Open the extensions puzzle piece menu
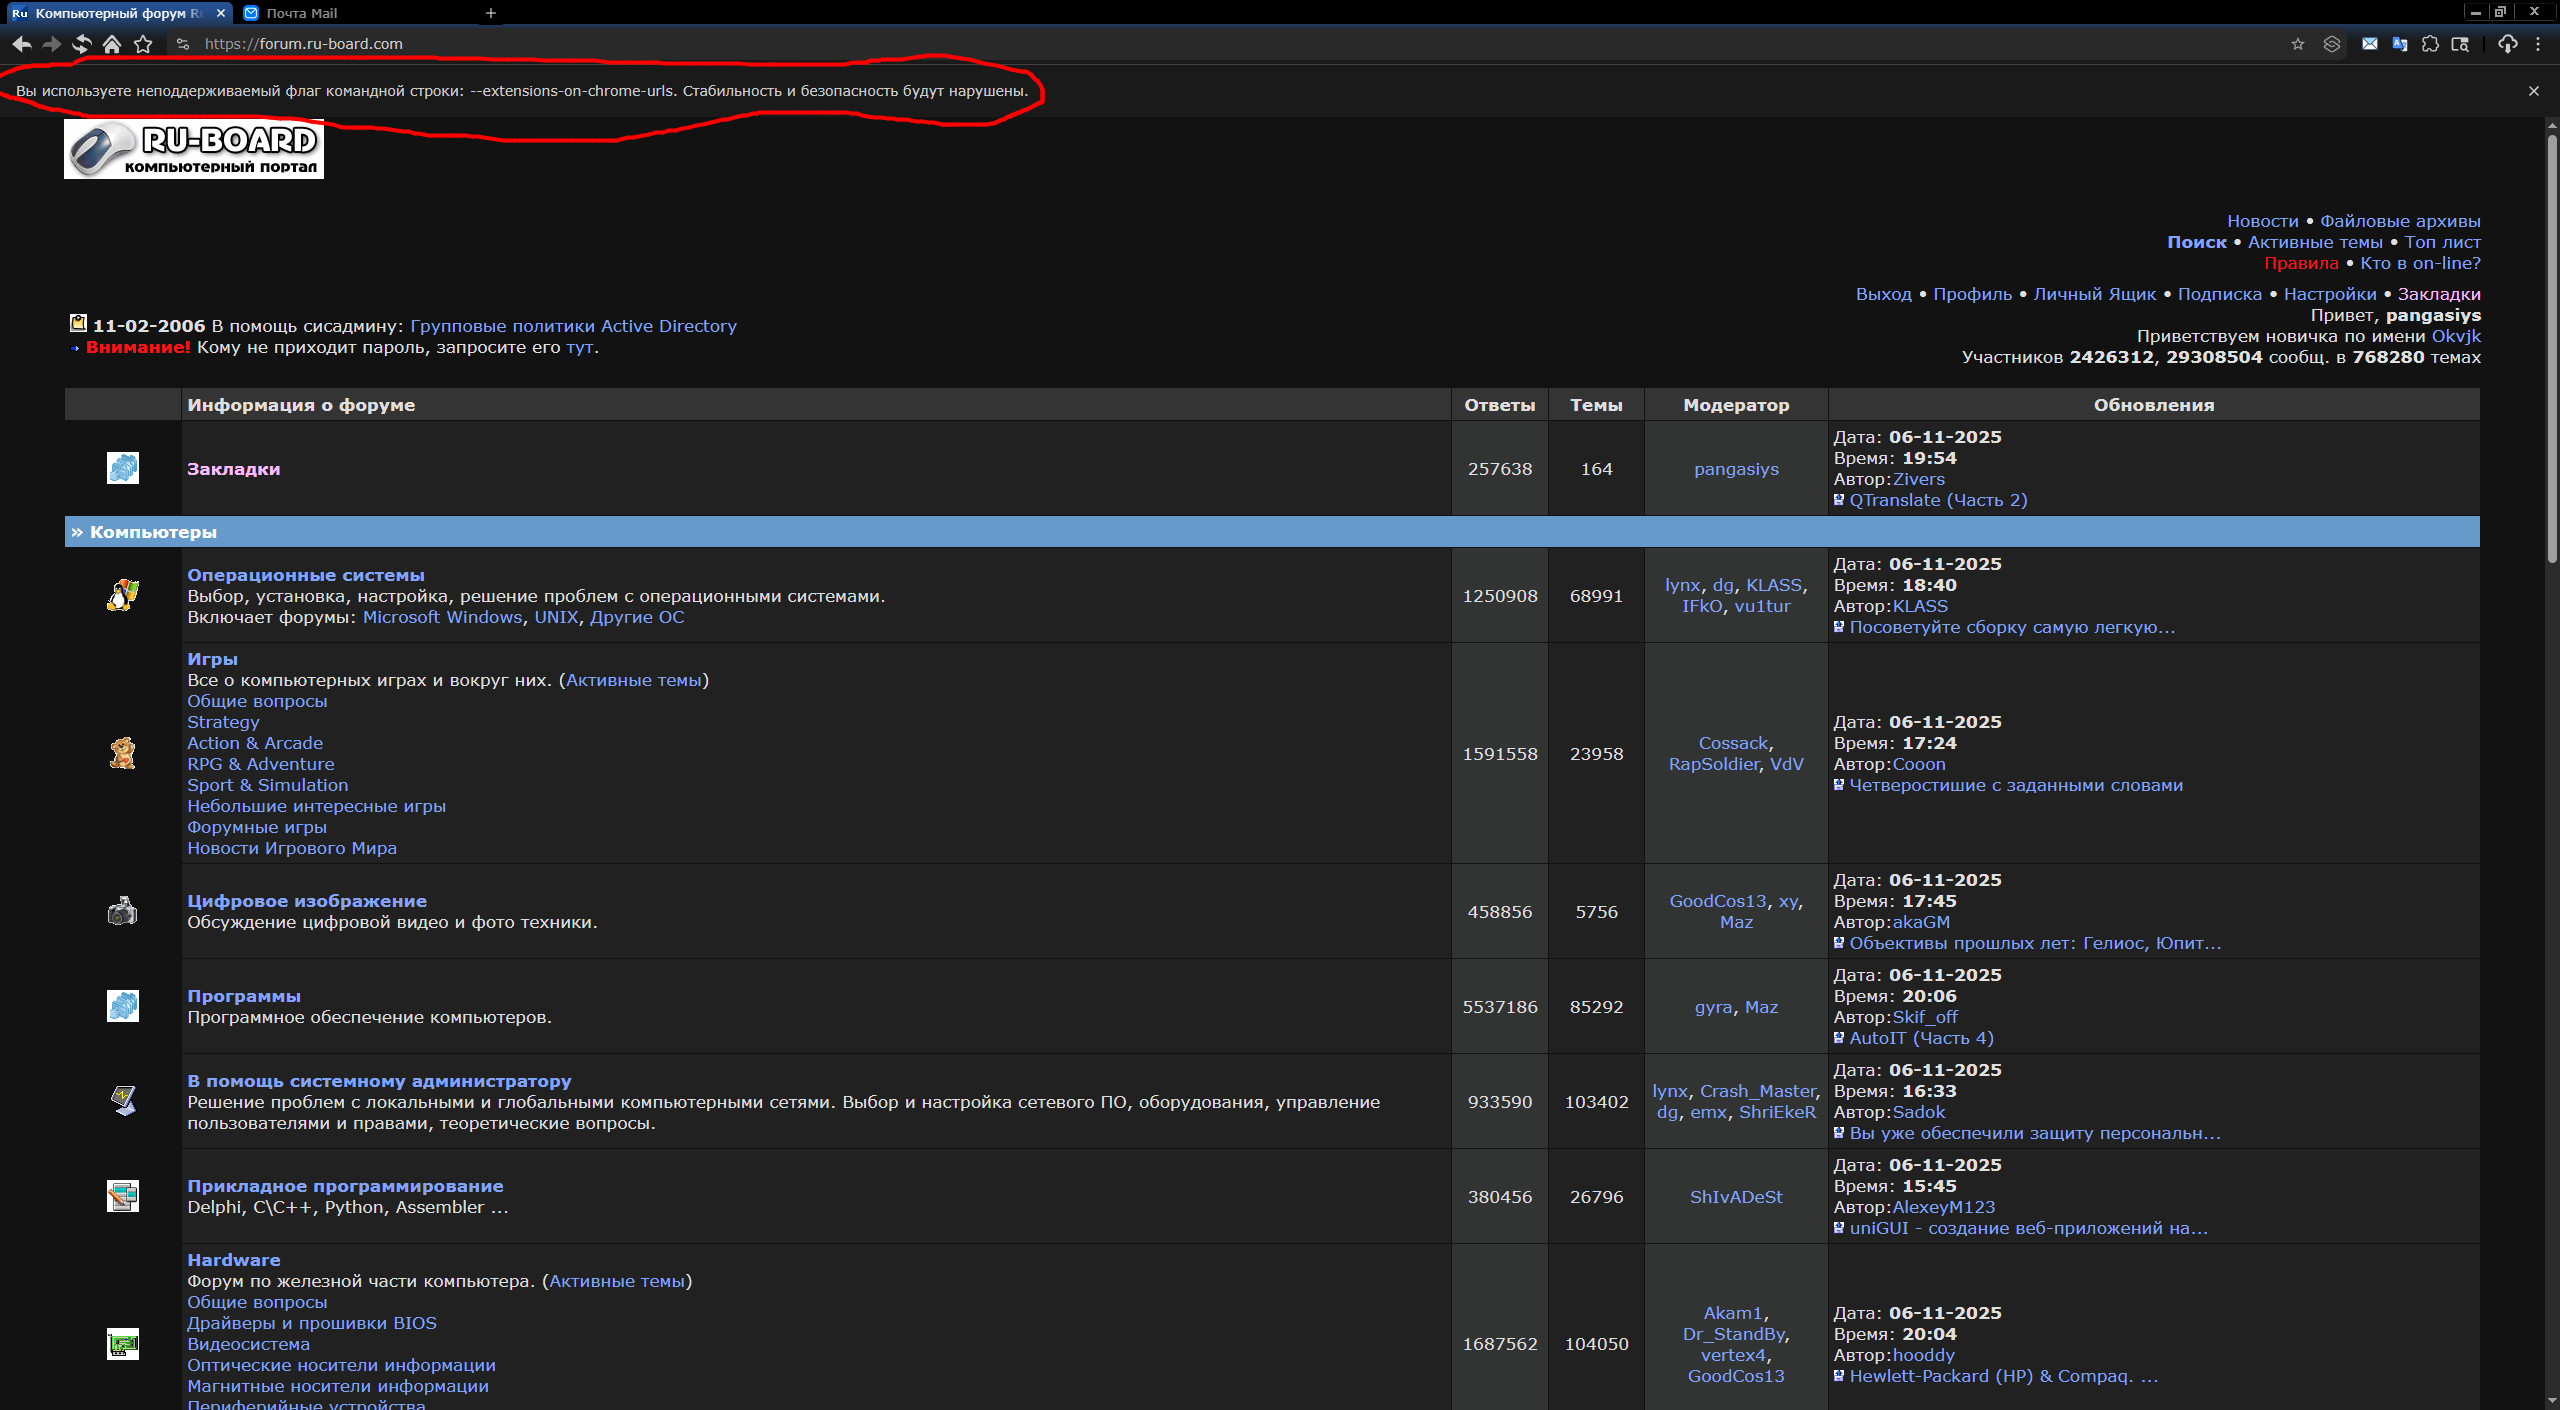The width and height of the screenshot is (2560, 1410). 2430,44
